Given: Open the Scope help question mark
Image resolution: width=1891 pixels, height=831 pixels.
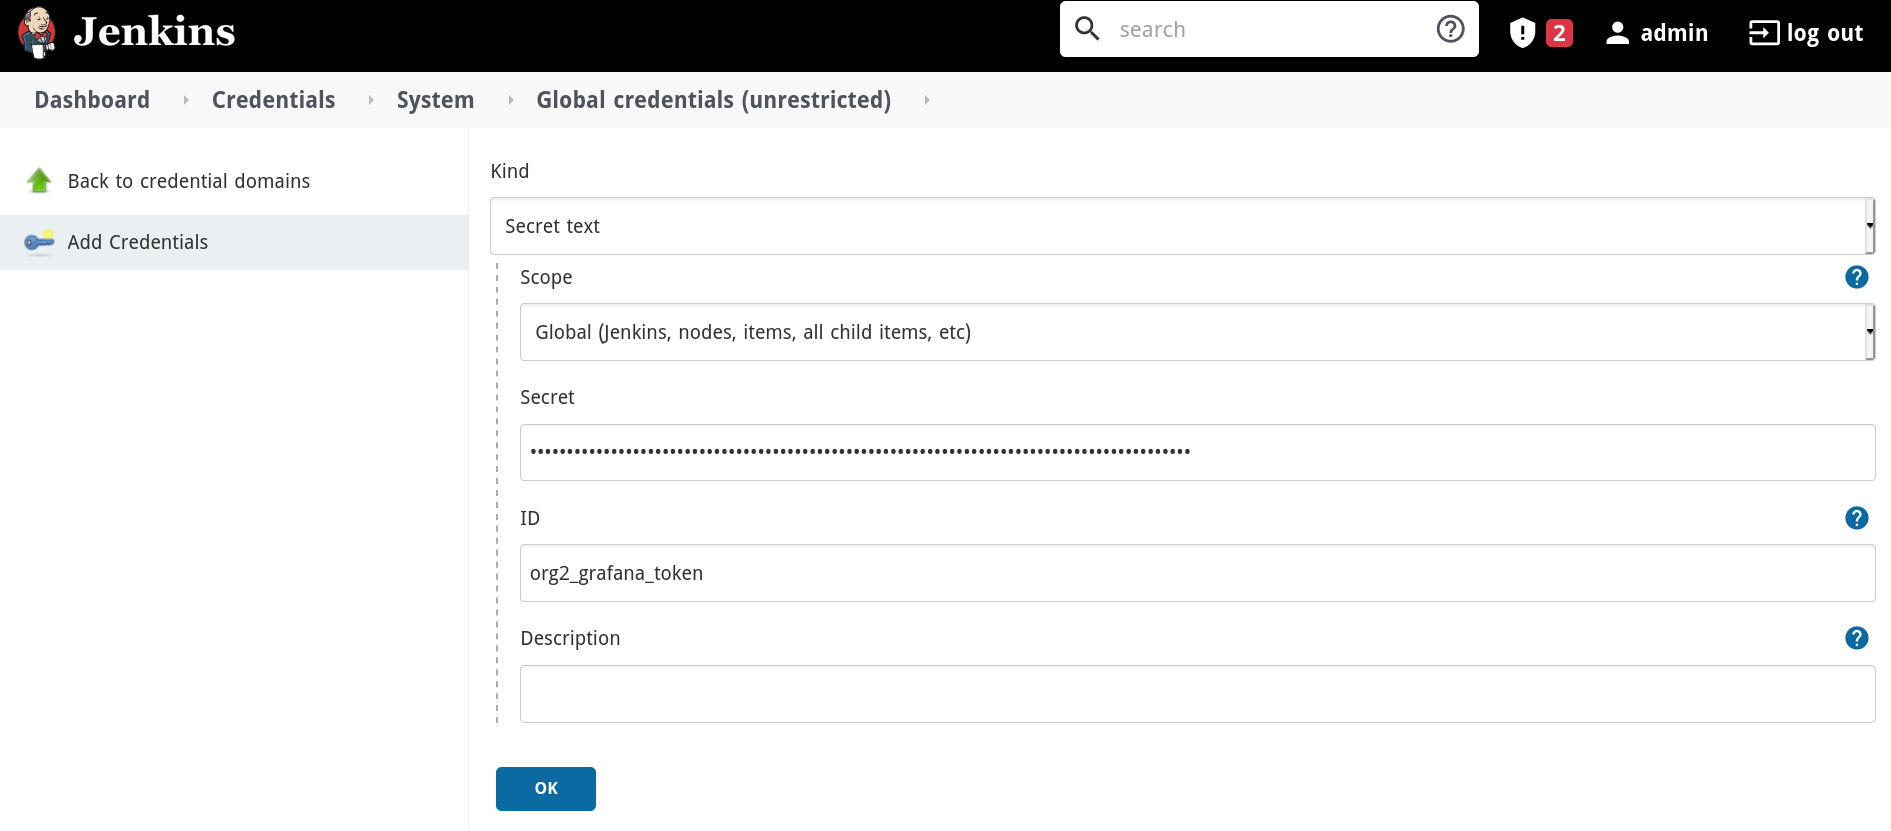Looking at the screenshot, I should 1857,277.
